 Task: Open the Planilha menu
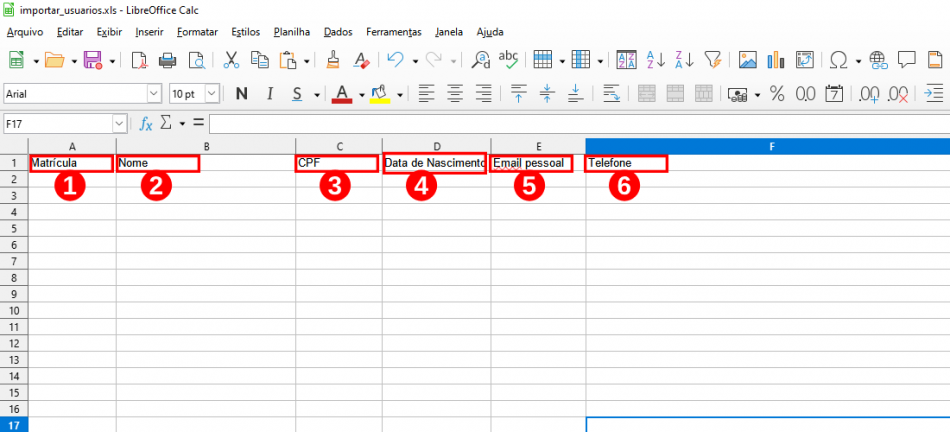click(292, 32)
